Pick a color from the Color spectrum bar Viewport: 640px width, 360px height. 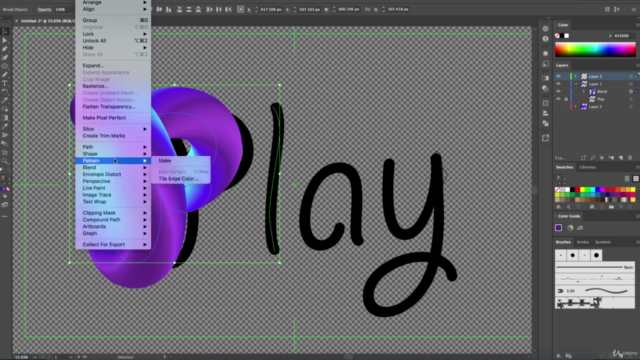pos(595,50)
